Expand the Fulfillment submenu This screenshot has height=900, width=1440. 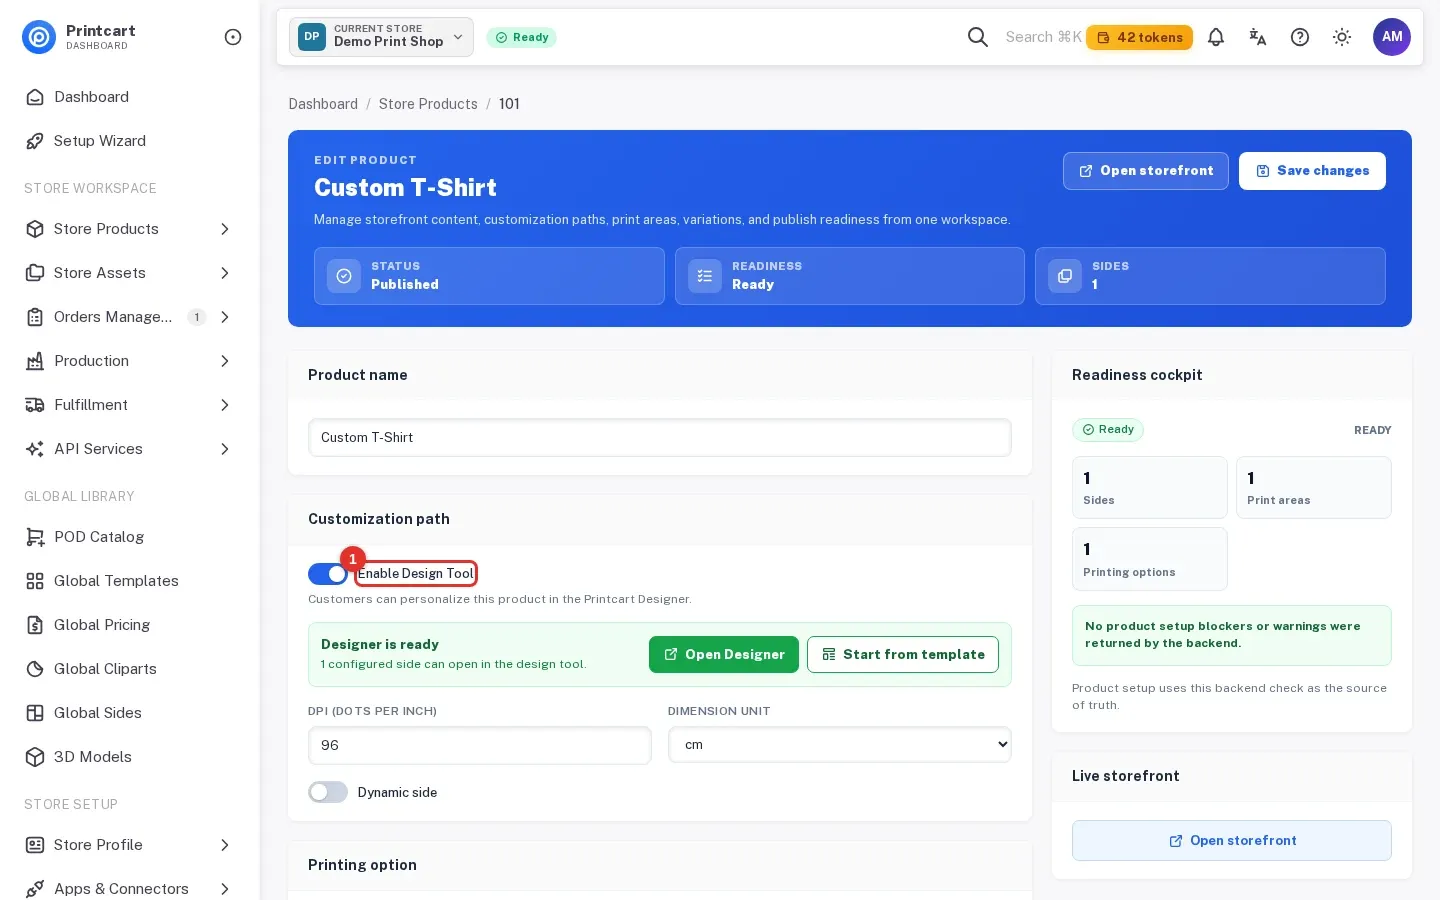click(x=225, y=405)
